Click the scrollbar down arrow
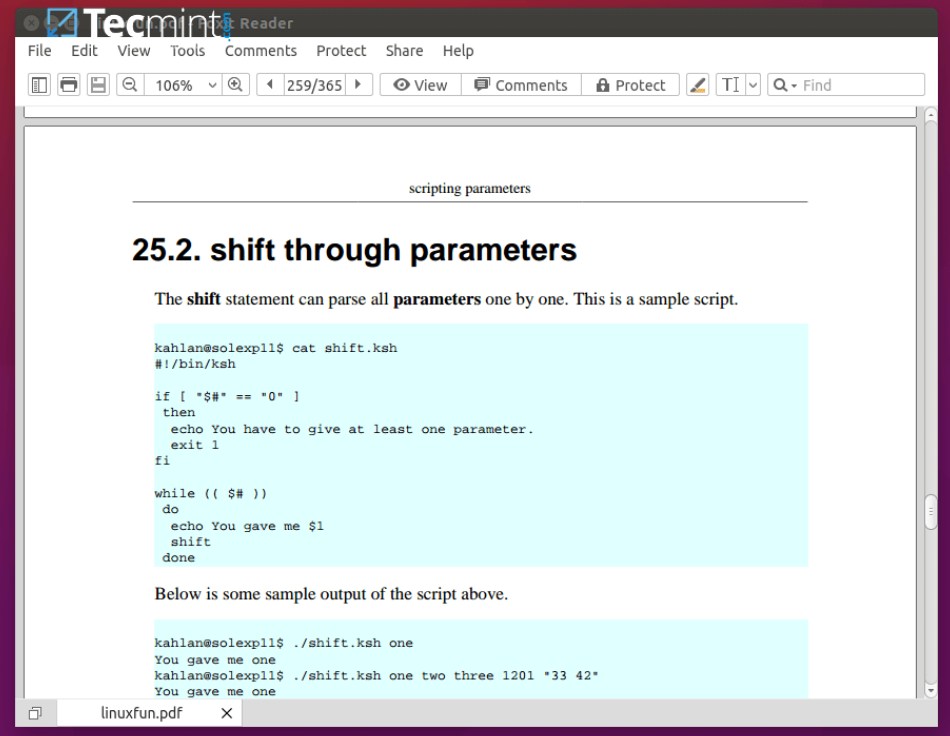 pos(931,691)
